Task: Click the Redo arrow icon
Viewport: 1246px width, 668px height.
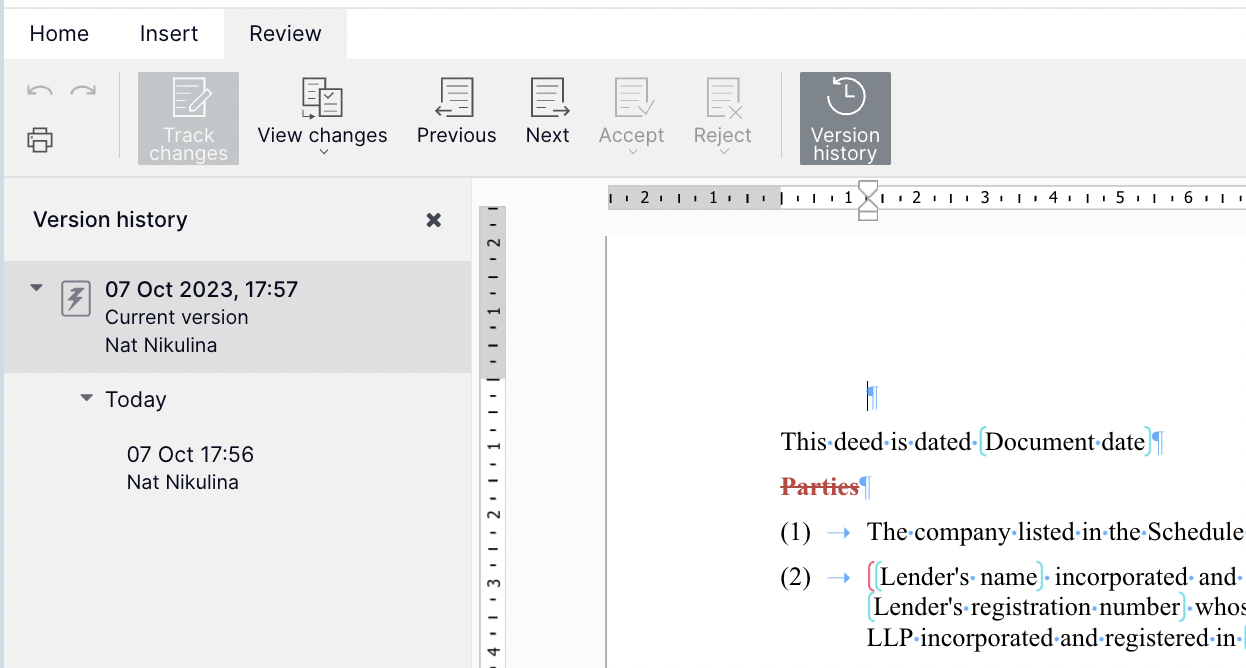Action: [83, 92]
